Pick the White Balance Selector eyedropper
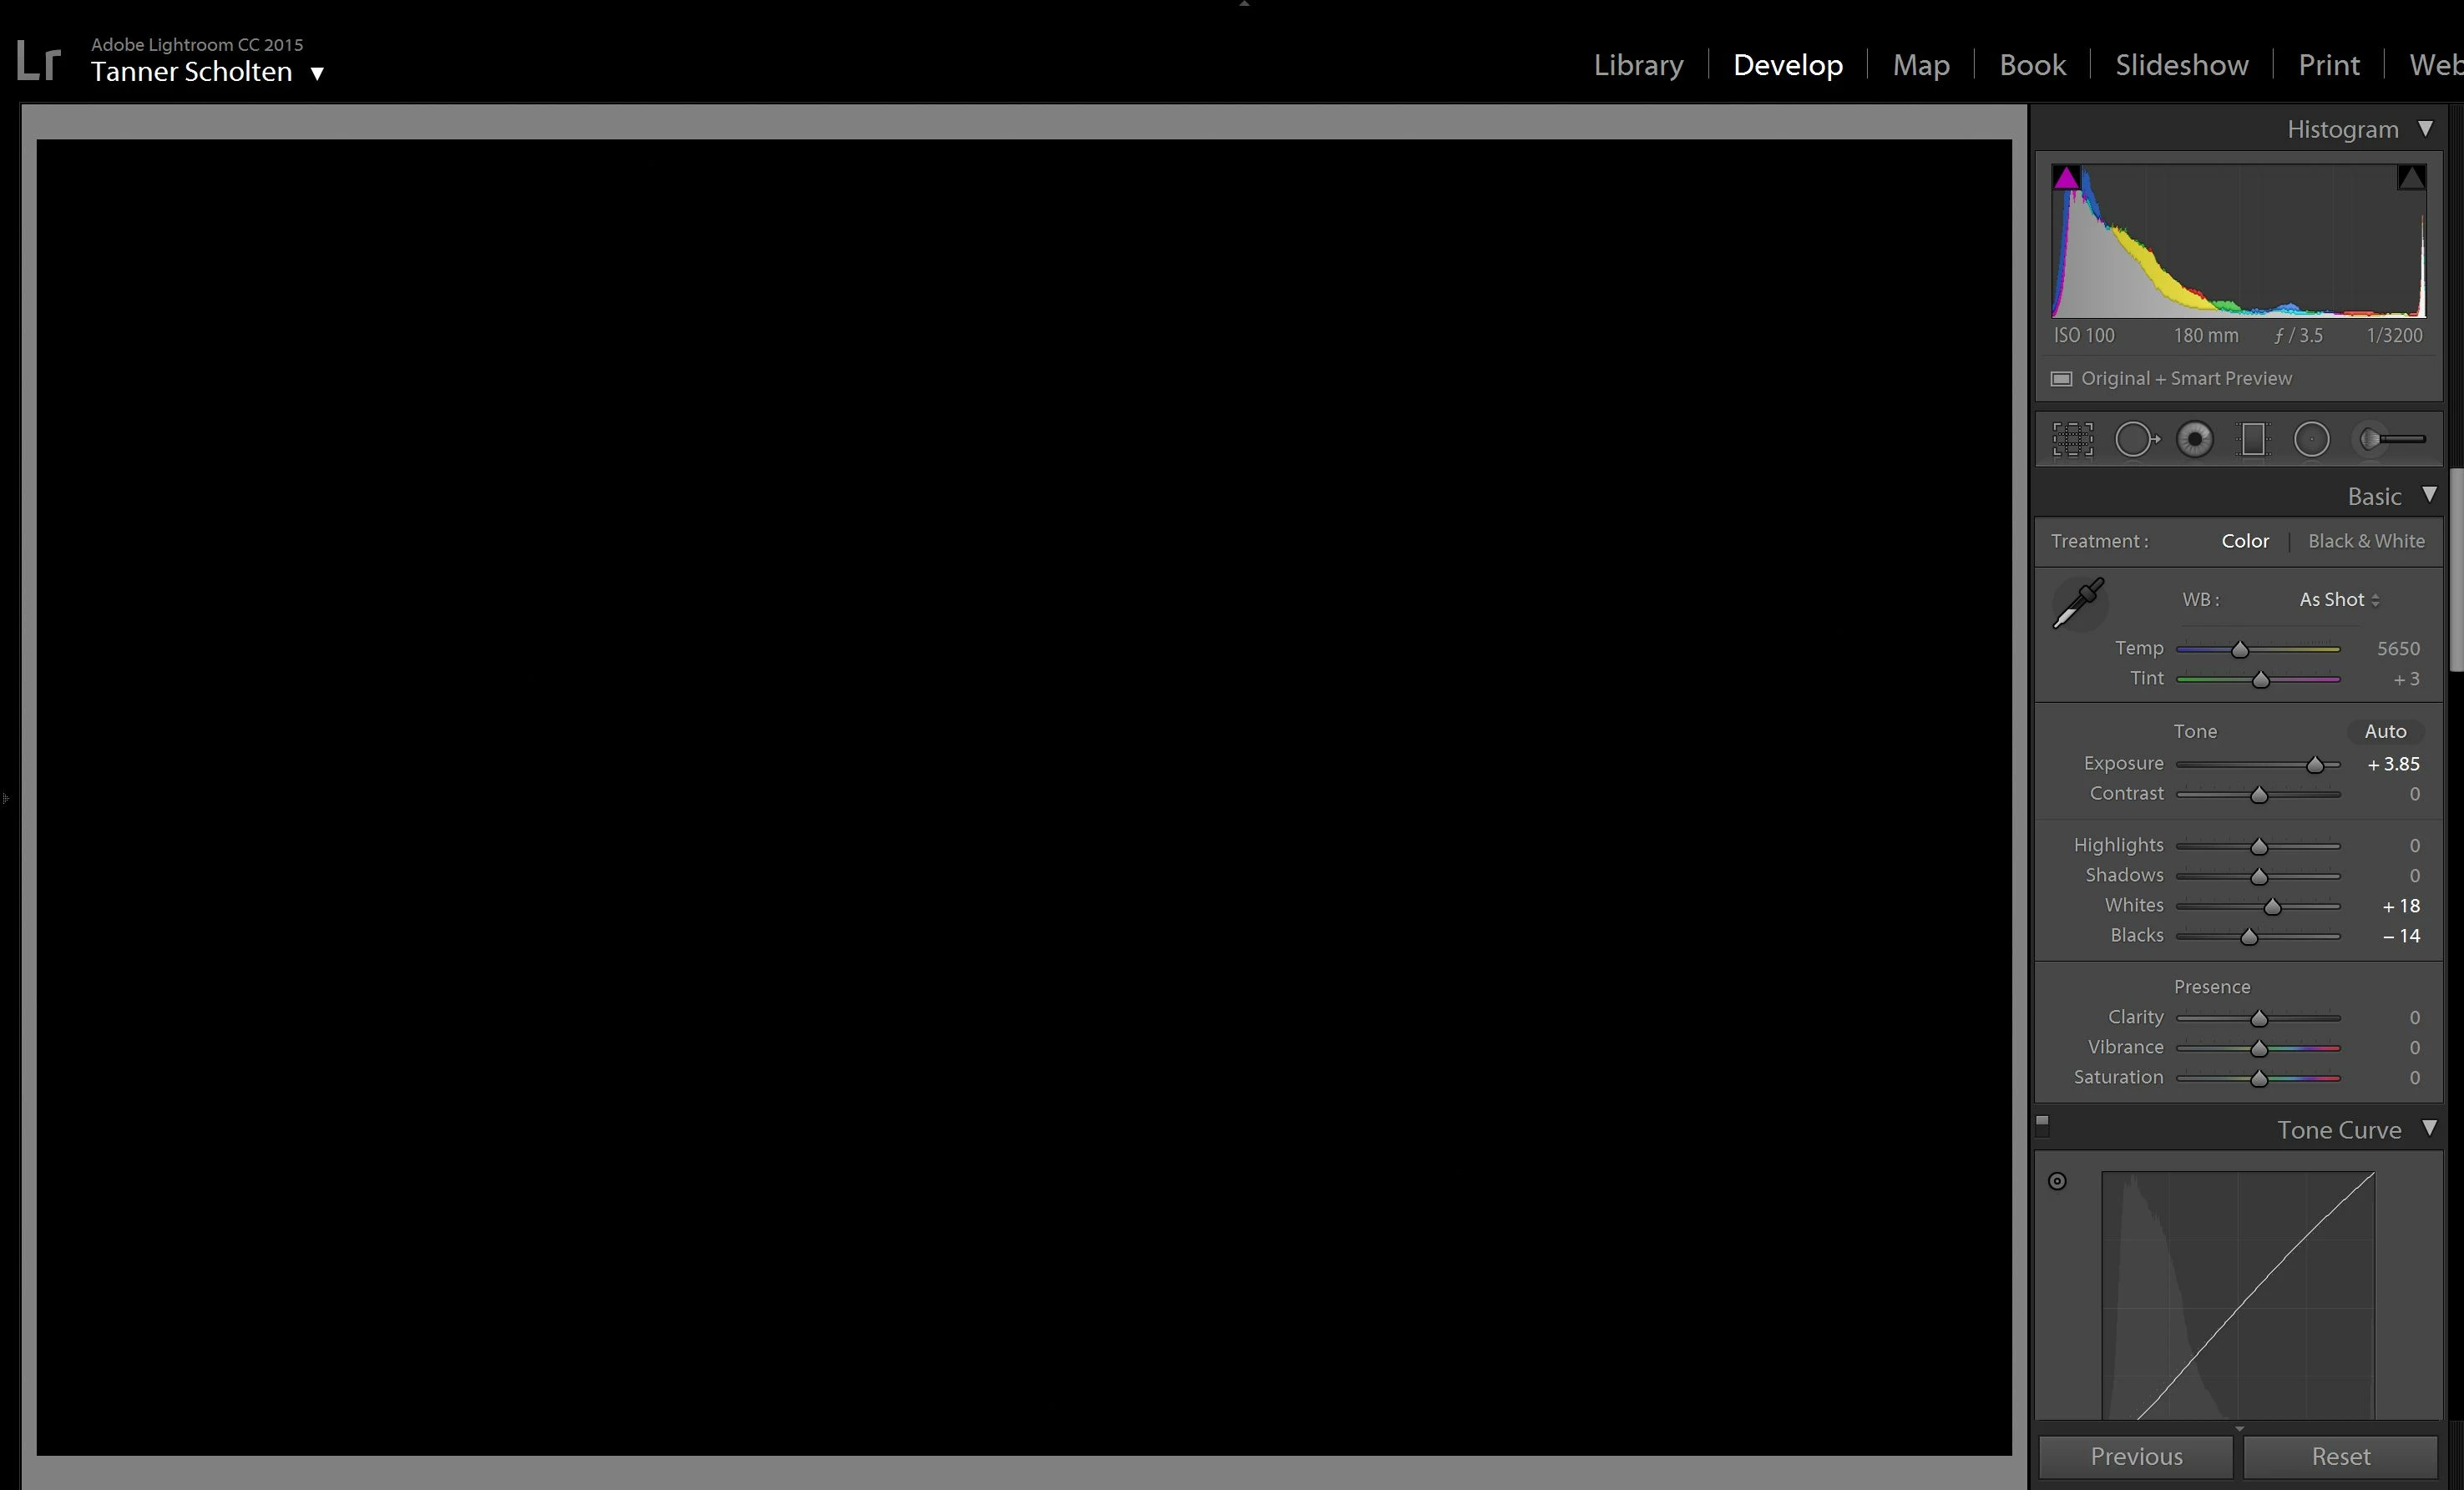The width and height of the screenshot is (2464, 1490). point(2078,603)
